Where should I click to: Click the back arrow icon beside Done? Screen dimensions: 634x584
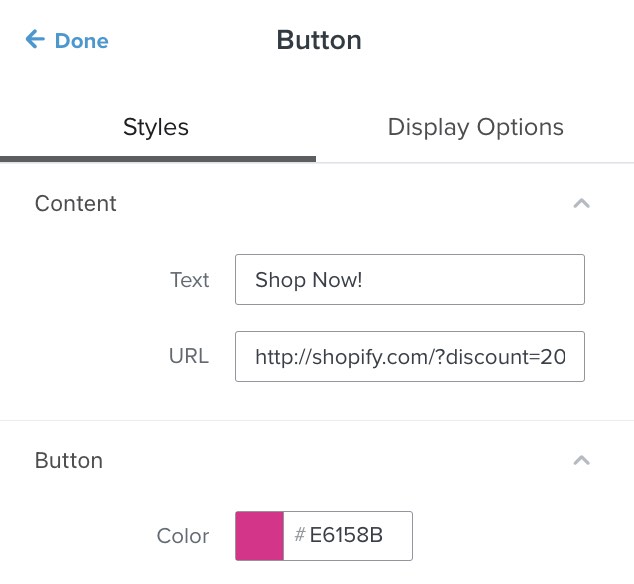[x=34, y=40]
